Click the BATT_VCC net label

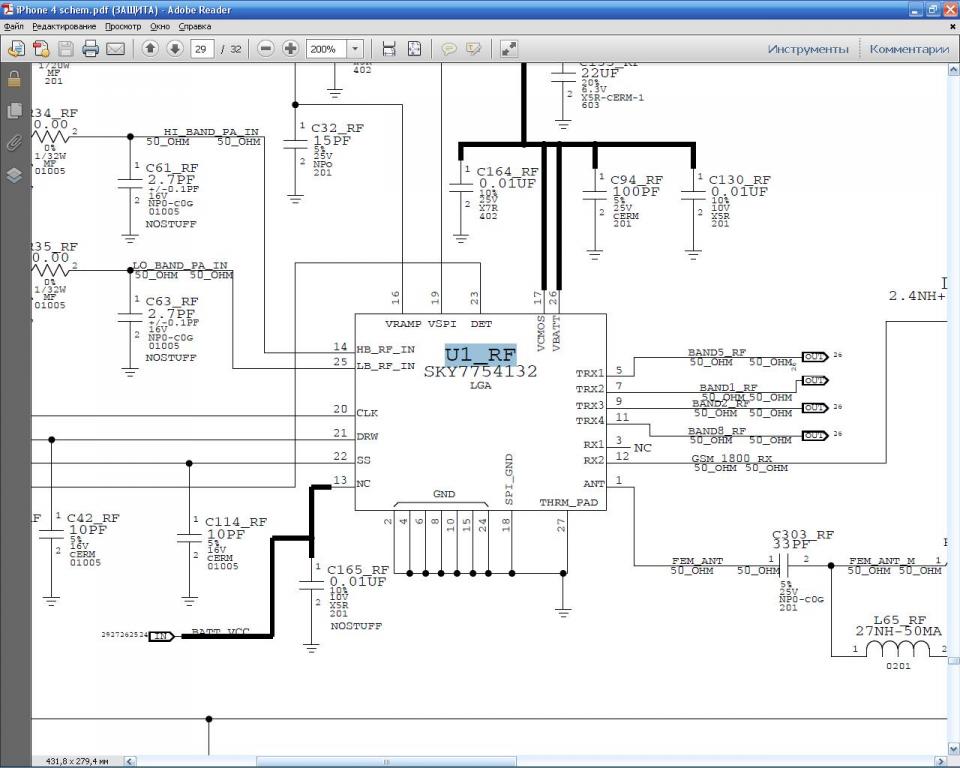click(220, 631)
